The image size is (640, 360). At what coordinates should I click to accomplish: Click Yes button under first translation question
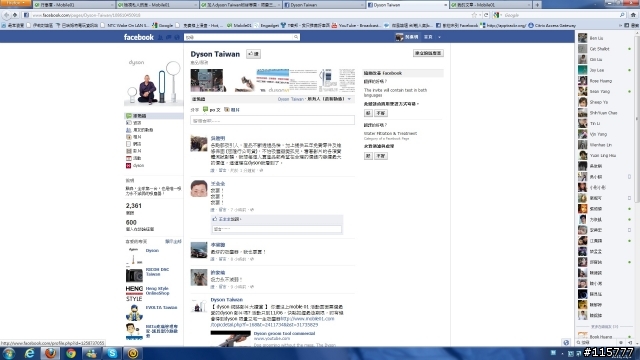click(368, 113)
